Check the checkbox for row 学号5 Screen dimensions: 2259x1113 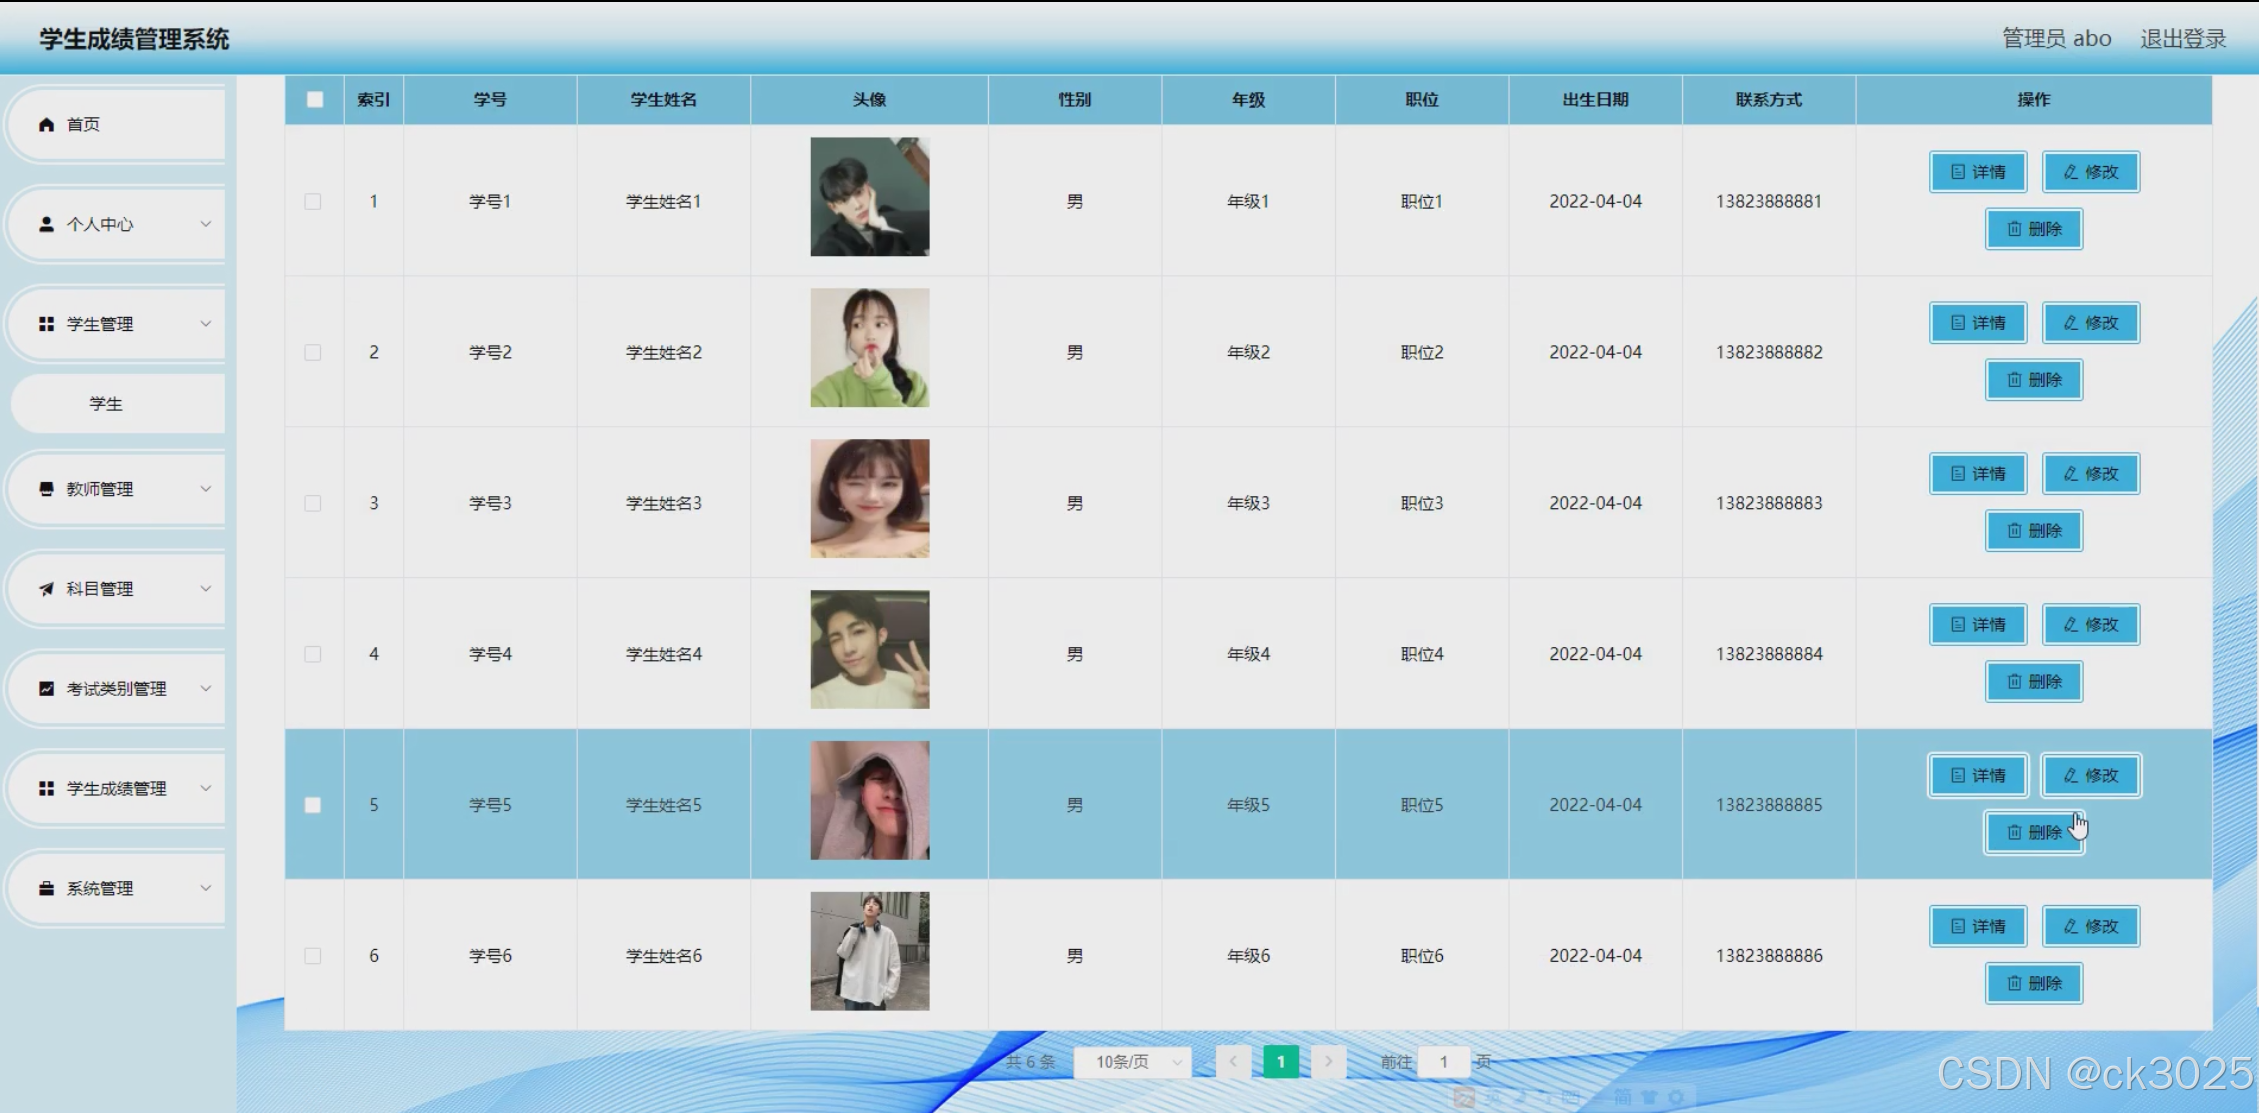[313, 805]
